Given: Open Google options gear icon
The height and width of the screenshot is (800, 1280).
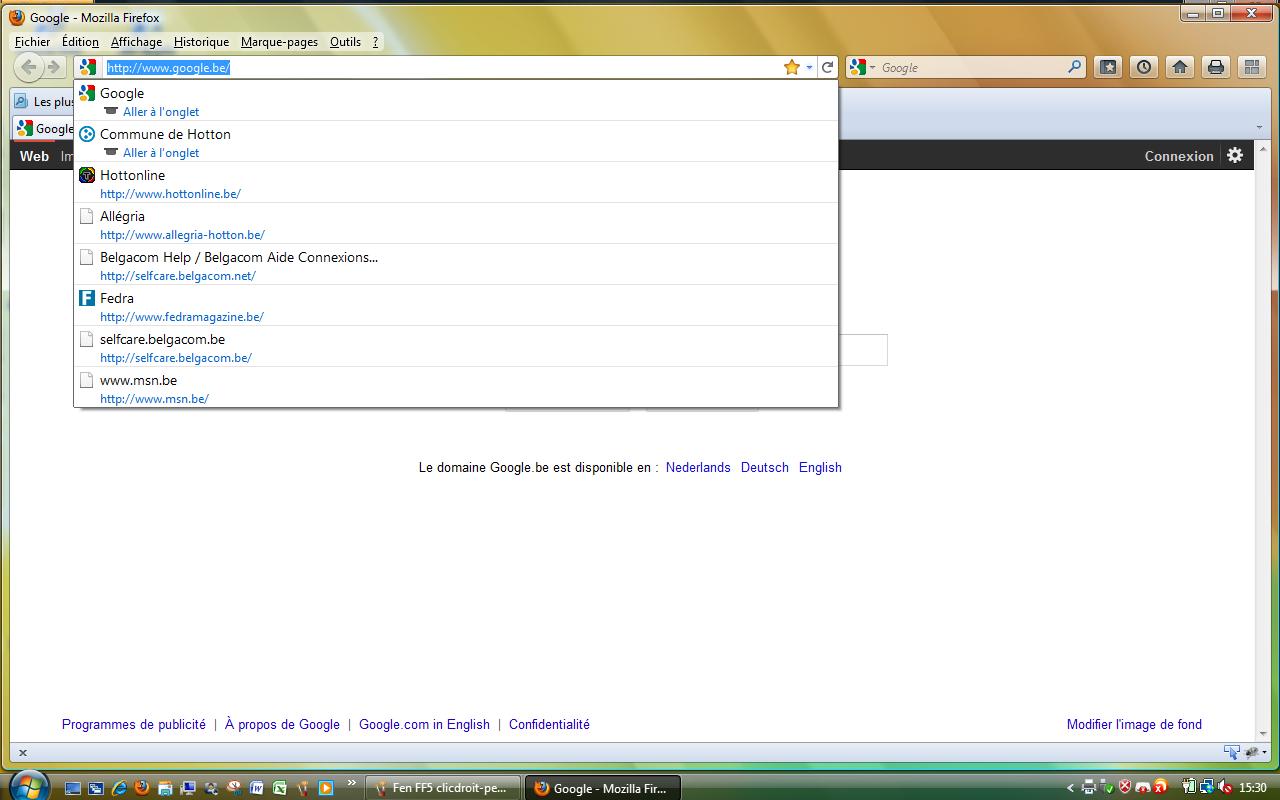Looking at the screenshot, I should (1235, 155).
